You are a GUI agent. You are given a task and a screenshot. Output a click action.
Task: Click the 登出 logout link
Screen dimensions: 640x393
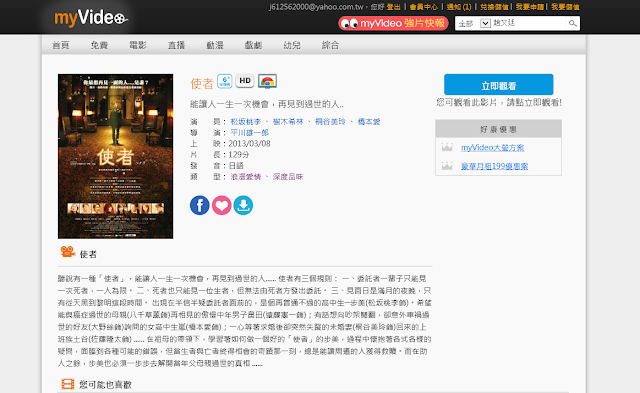(x=393, y=7)
